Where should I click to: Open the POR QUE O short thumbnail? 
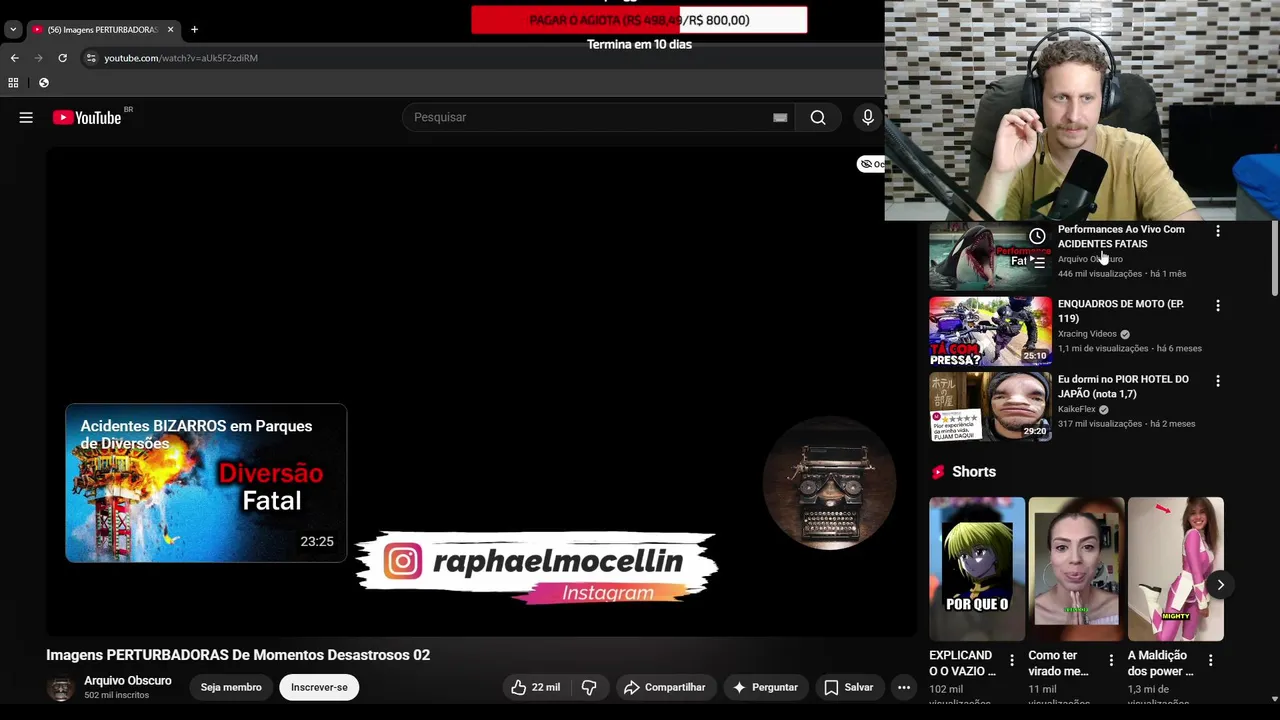(x=977, y=569)
